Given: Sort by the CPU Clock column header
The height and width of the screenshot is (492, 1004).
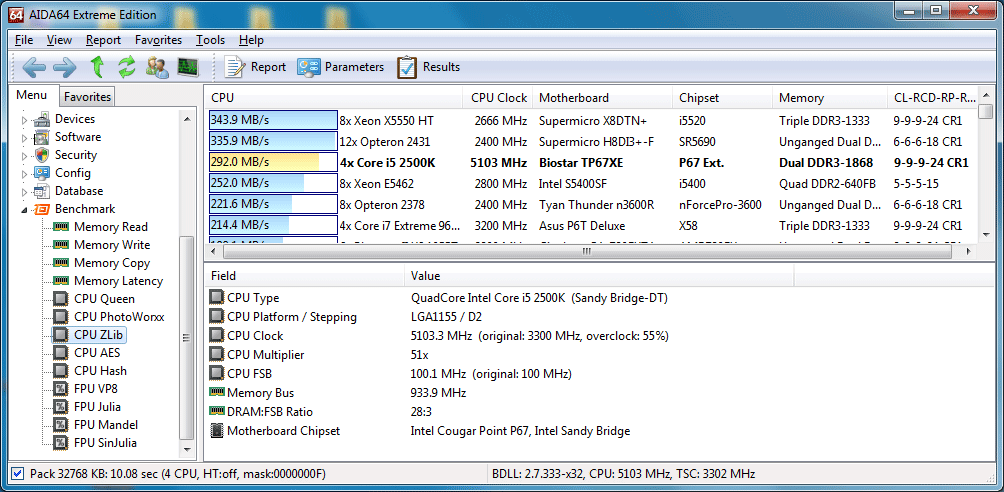Looking at the screenshot, I should click(498, 97).
